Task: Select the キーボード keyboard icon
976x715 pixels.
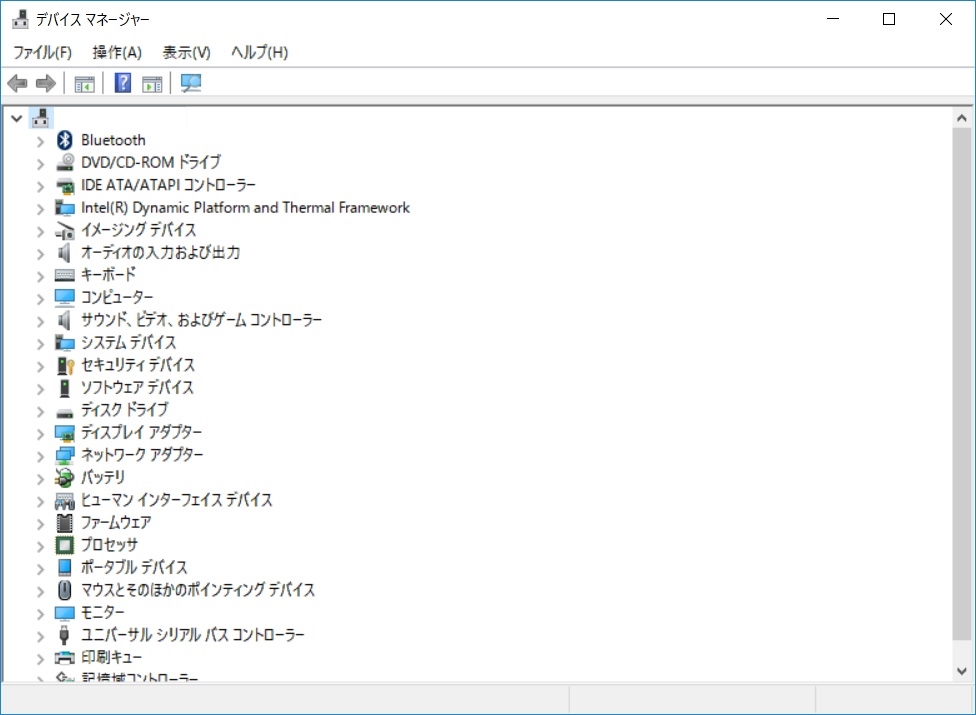Action: click(x=65, y=275)
